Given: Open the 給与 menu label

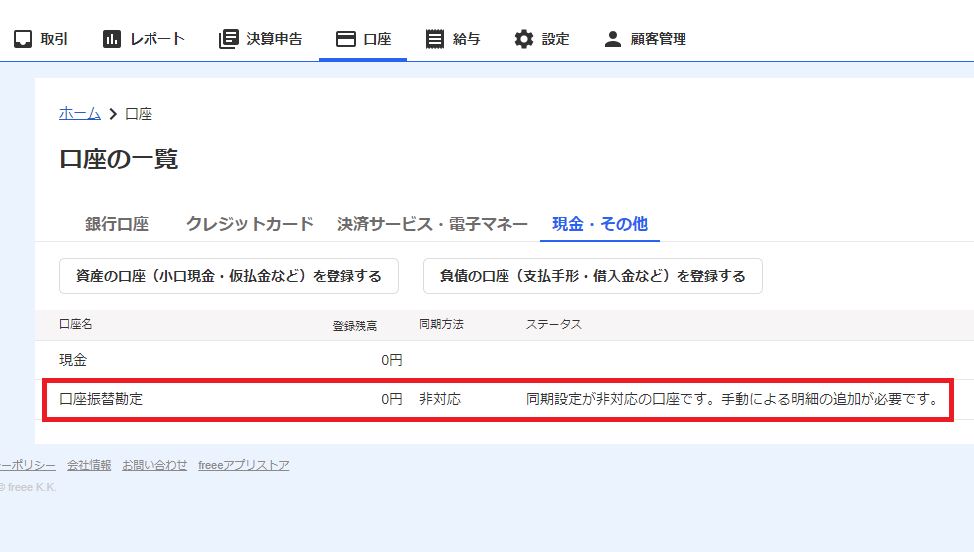Looking at the screenshot, I should click(467, 39).
